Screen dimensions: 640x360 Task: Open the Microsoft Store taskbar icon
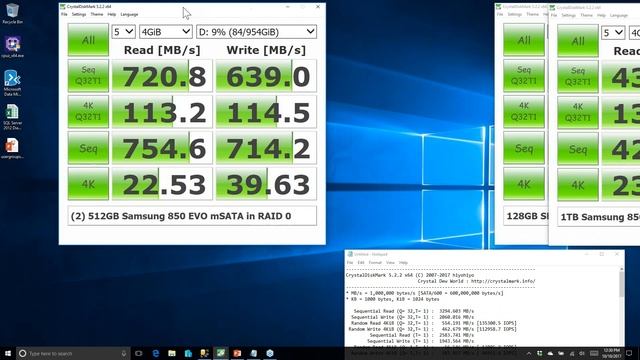click(188, 353)
